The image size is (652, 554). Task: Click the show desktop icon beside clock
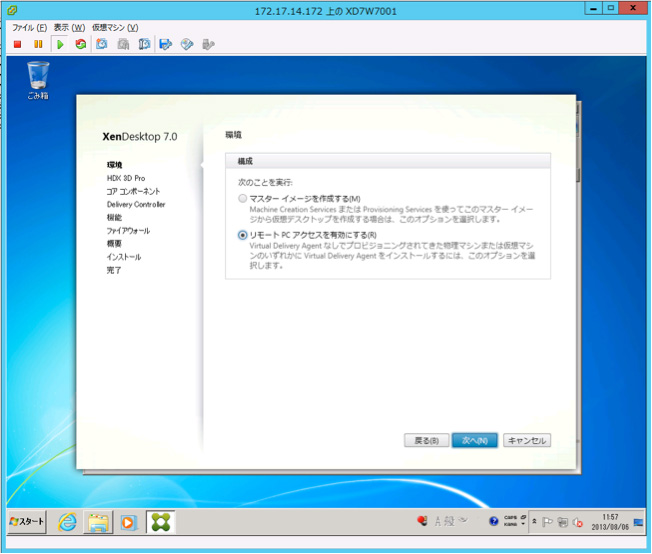639,522
